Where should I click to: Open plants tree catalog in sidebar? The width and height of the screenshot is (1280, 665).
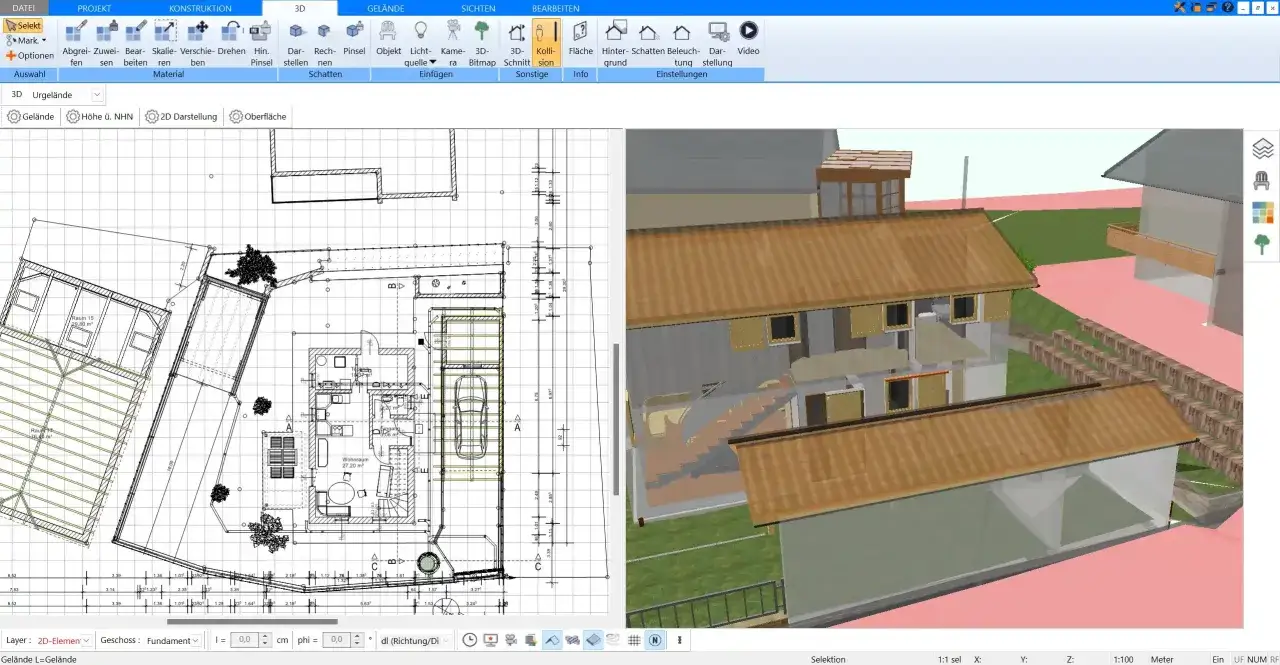pos(1262,244)
